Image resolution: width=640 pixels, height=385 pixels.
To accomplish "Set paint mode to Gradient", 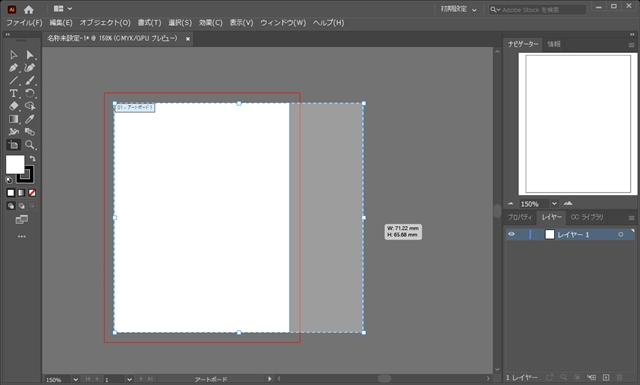I will [x=21, y=193].
